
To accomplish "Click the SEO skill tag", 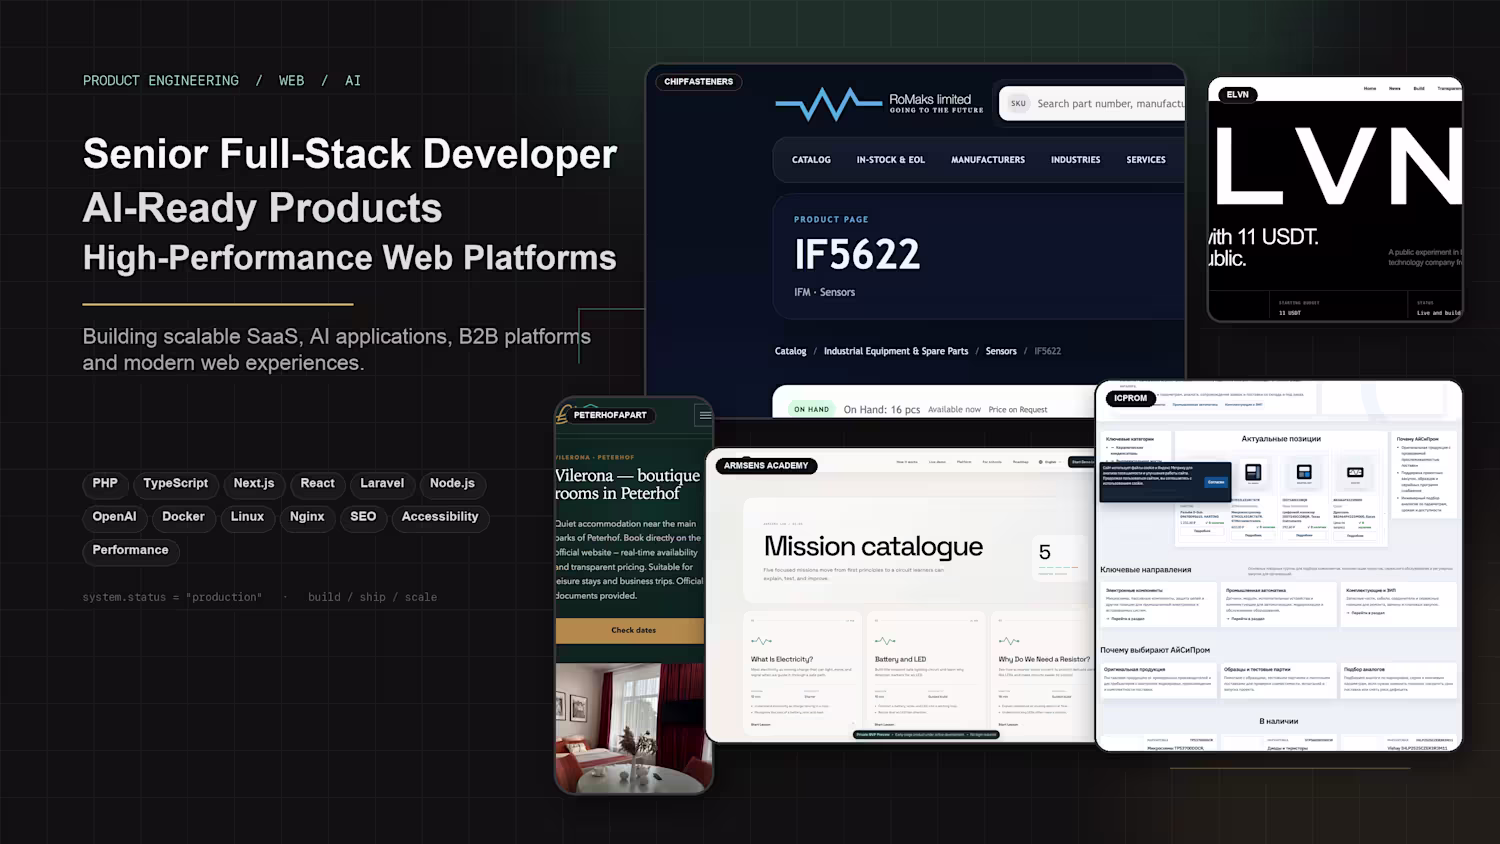I will [363, 517].
